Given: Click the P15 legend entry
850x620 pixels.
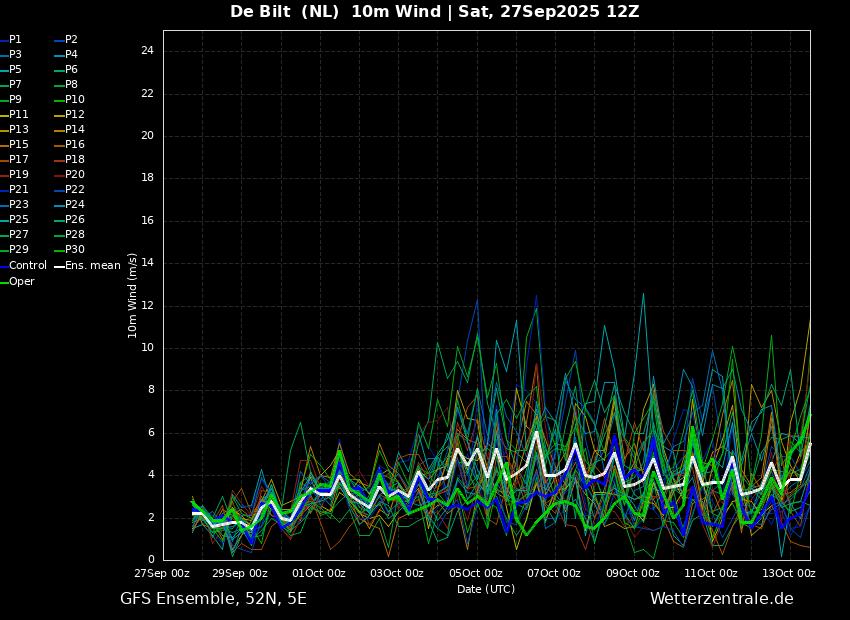Looking at the screenshot, I should pos(15,145).
